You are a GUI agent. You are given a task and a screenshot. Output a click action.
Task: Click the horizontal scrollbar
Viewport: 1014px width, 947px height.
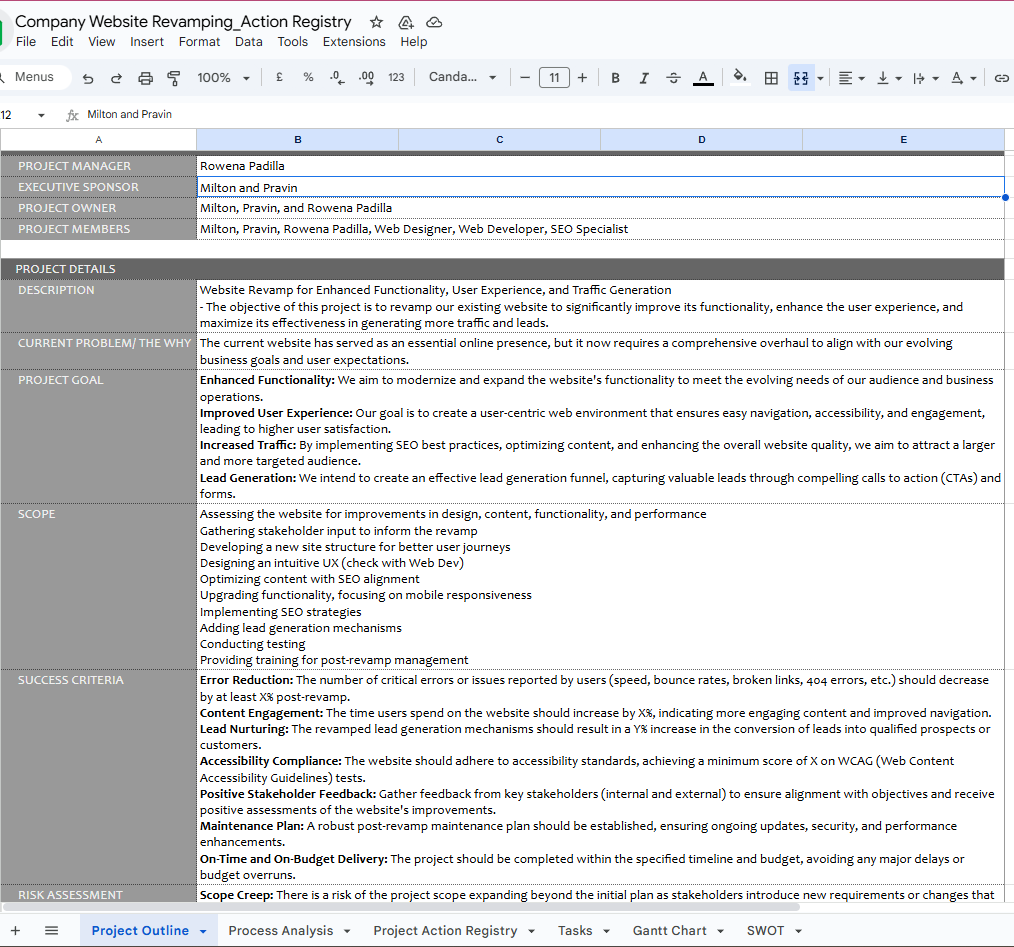click(401, 907)
